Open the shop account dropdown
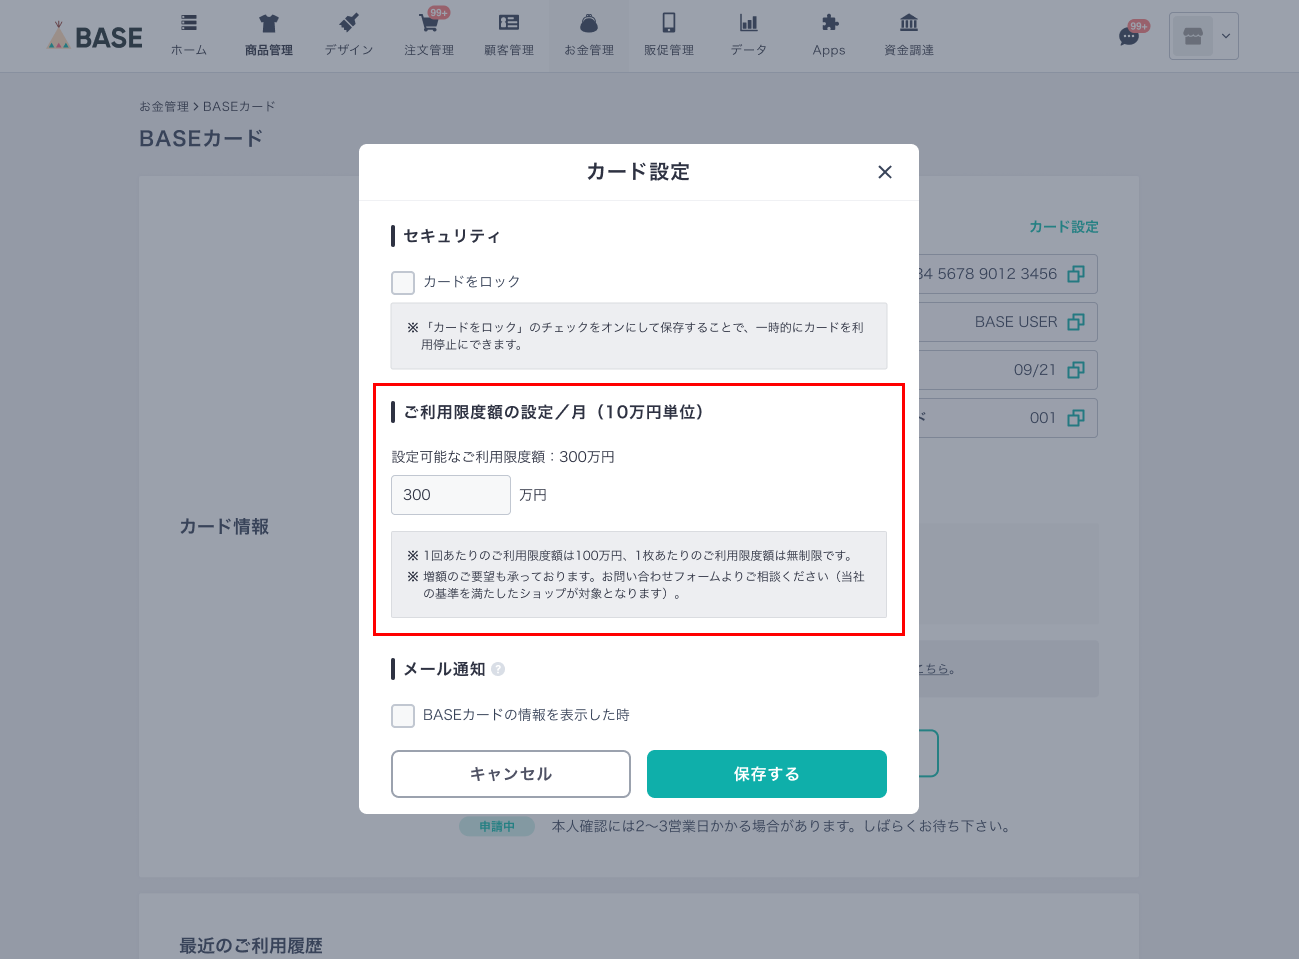This screenshot has height=959, width=1299. [x=1204, y=36]
